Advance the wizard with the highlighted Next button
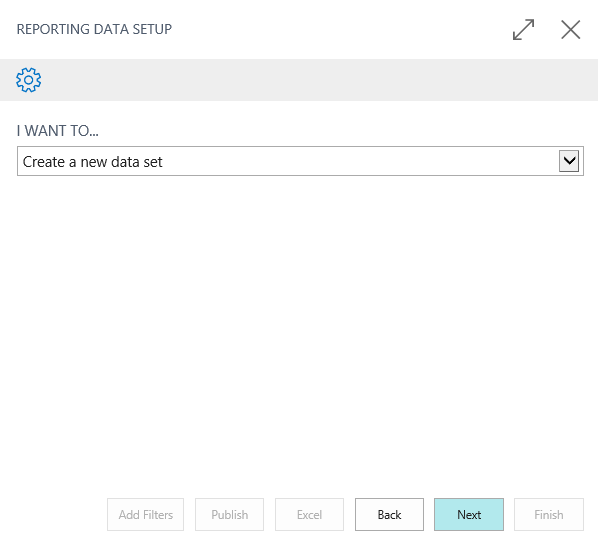598x545 pixels. coord(469,514)
